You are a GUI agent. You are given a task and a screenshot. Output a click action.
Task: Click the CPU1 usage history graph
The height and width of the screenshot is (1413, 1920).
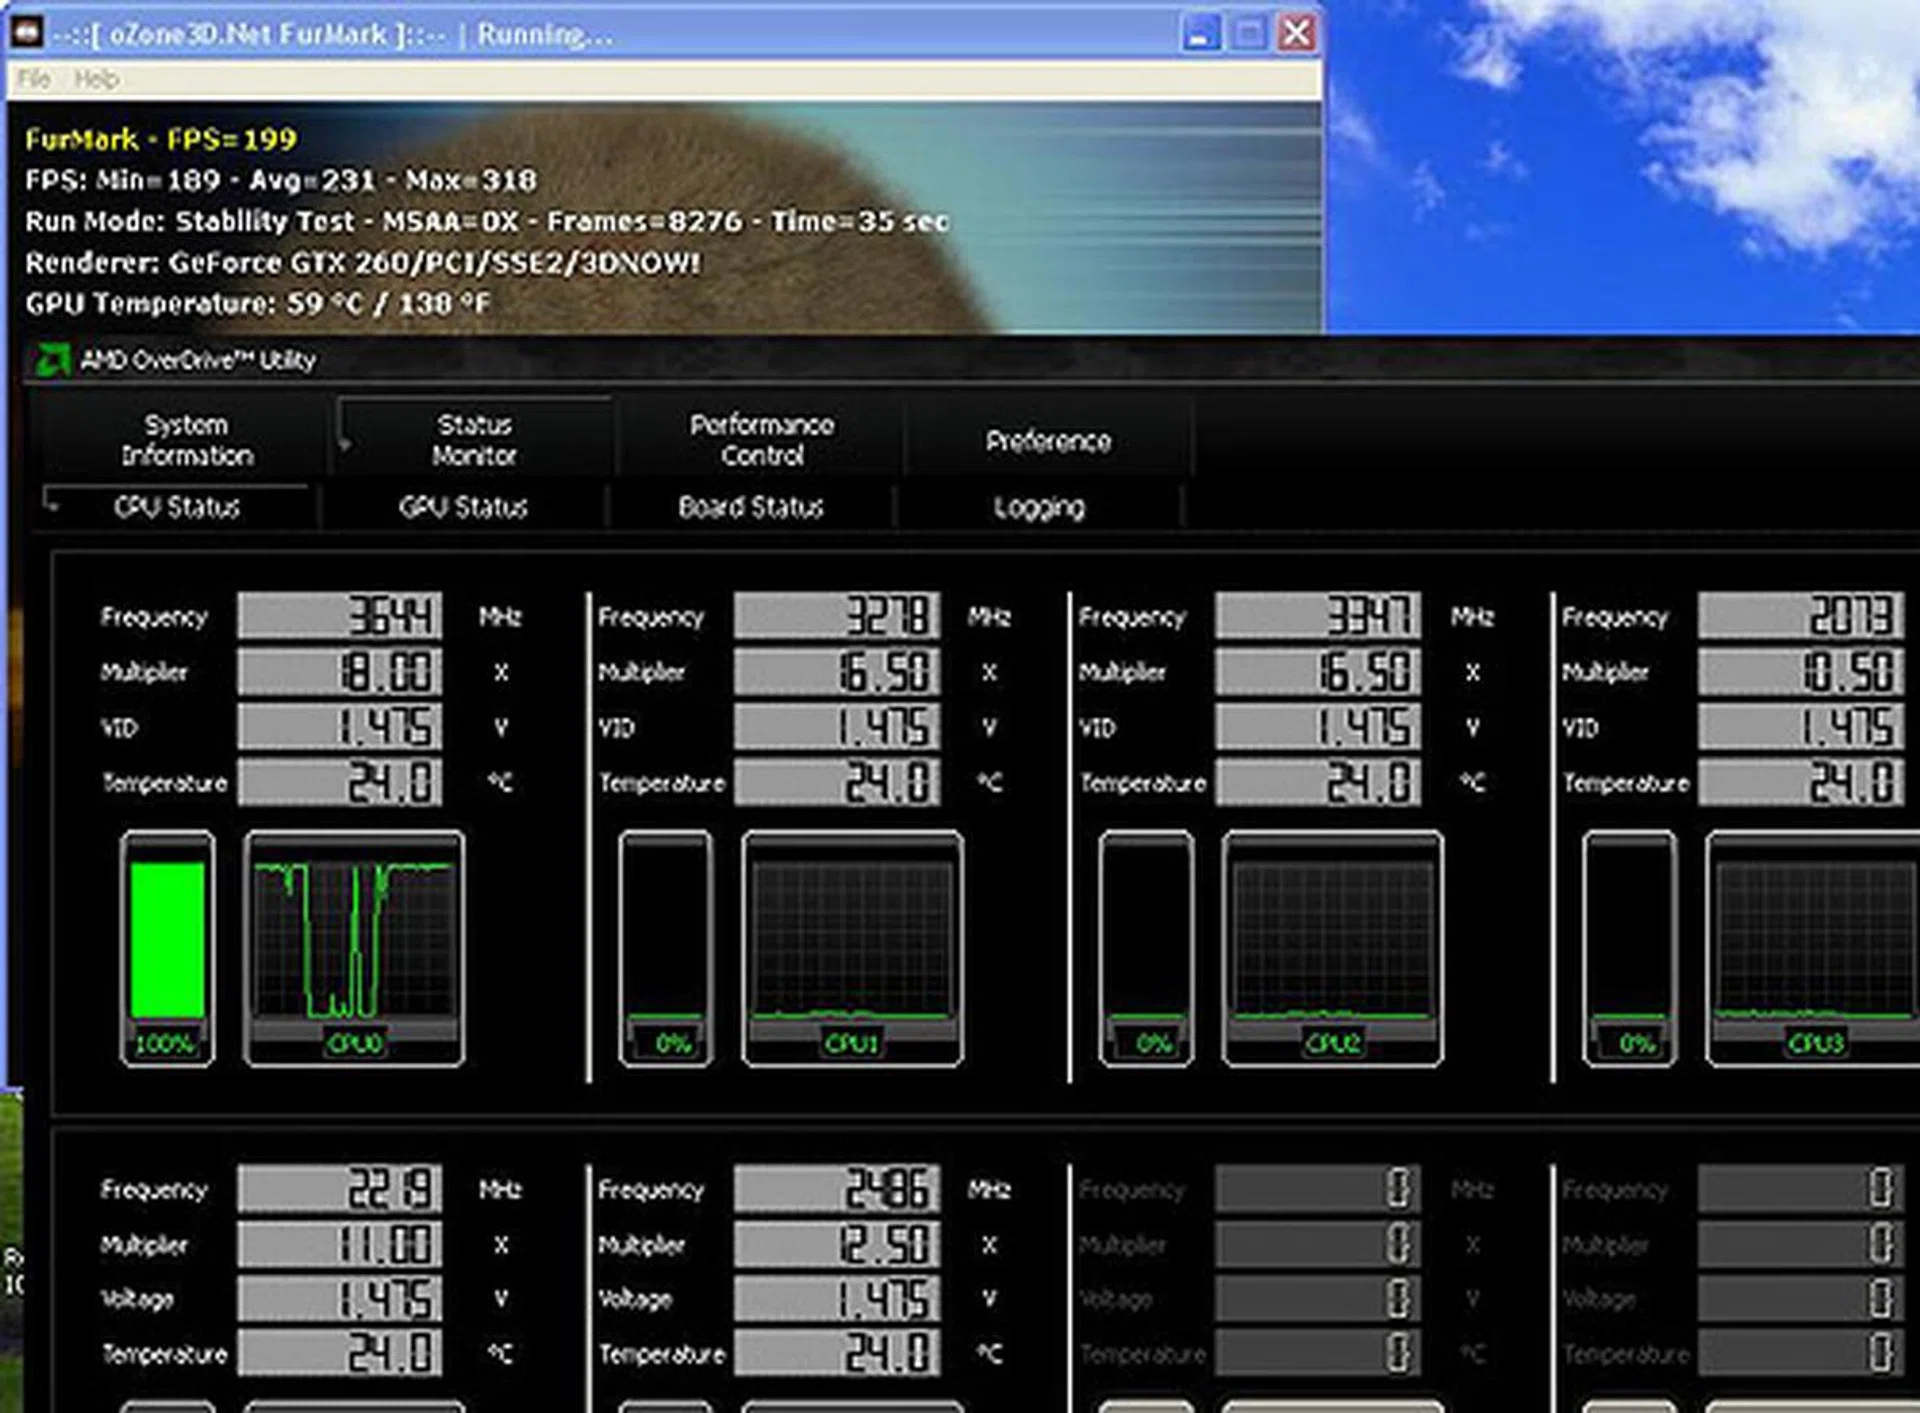click(x=852, y=941)
